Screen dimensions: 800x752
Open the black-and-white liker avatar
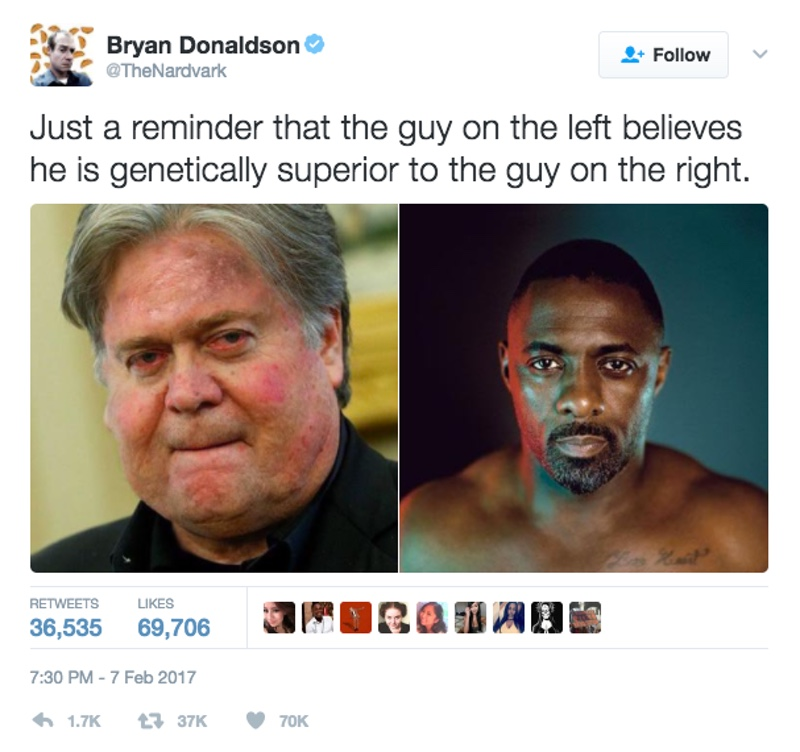[547, 617]
